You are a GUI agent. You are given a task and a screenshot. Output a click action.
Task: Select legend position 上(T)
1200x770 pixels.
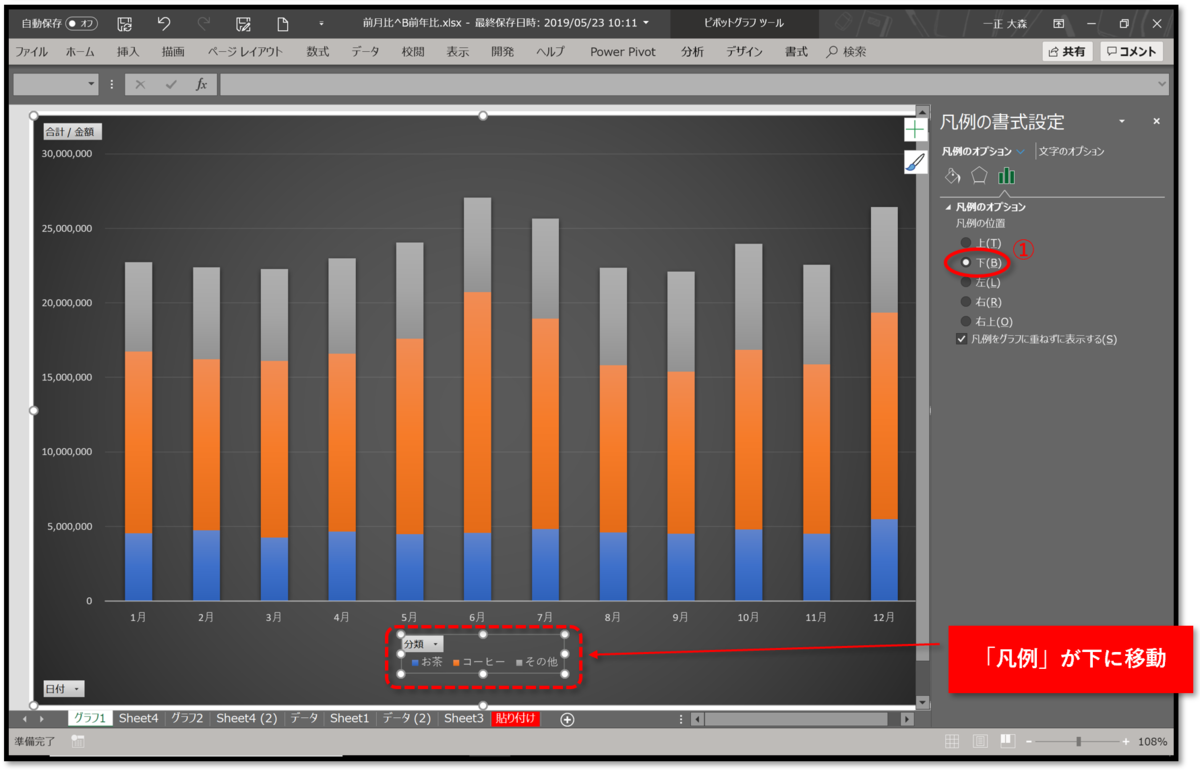coord(965,243)
